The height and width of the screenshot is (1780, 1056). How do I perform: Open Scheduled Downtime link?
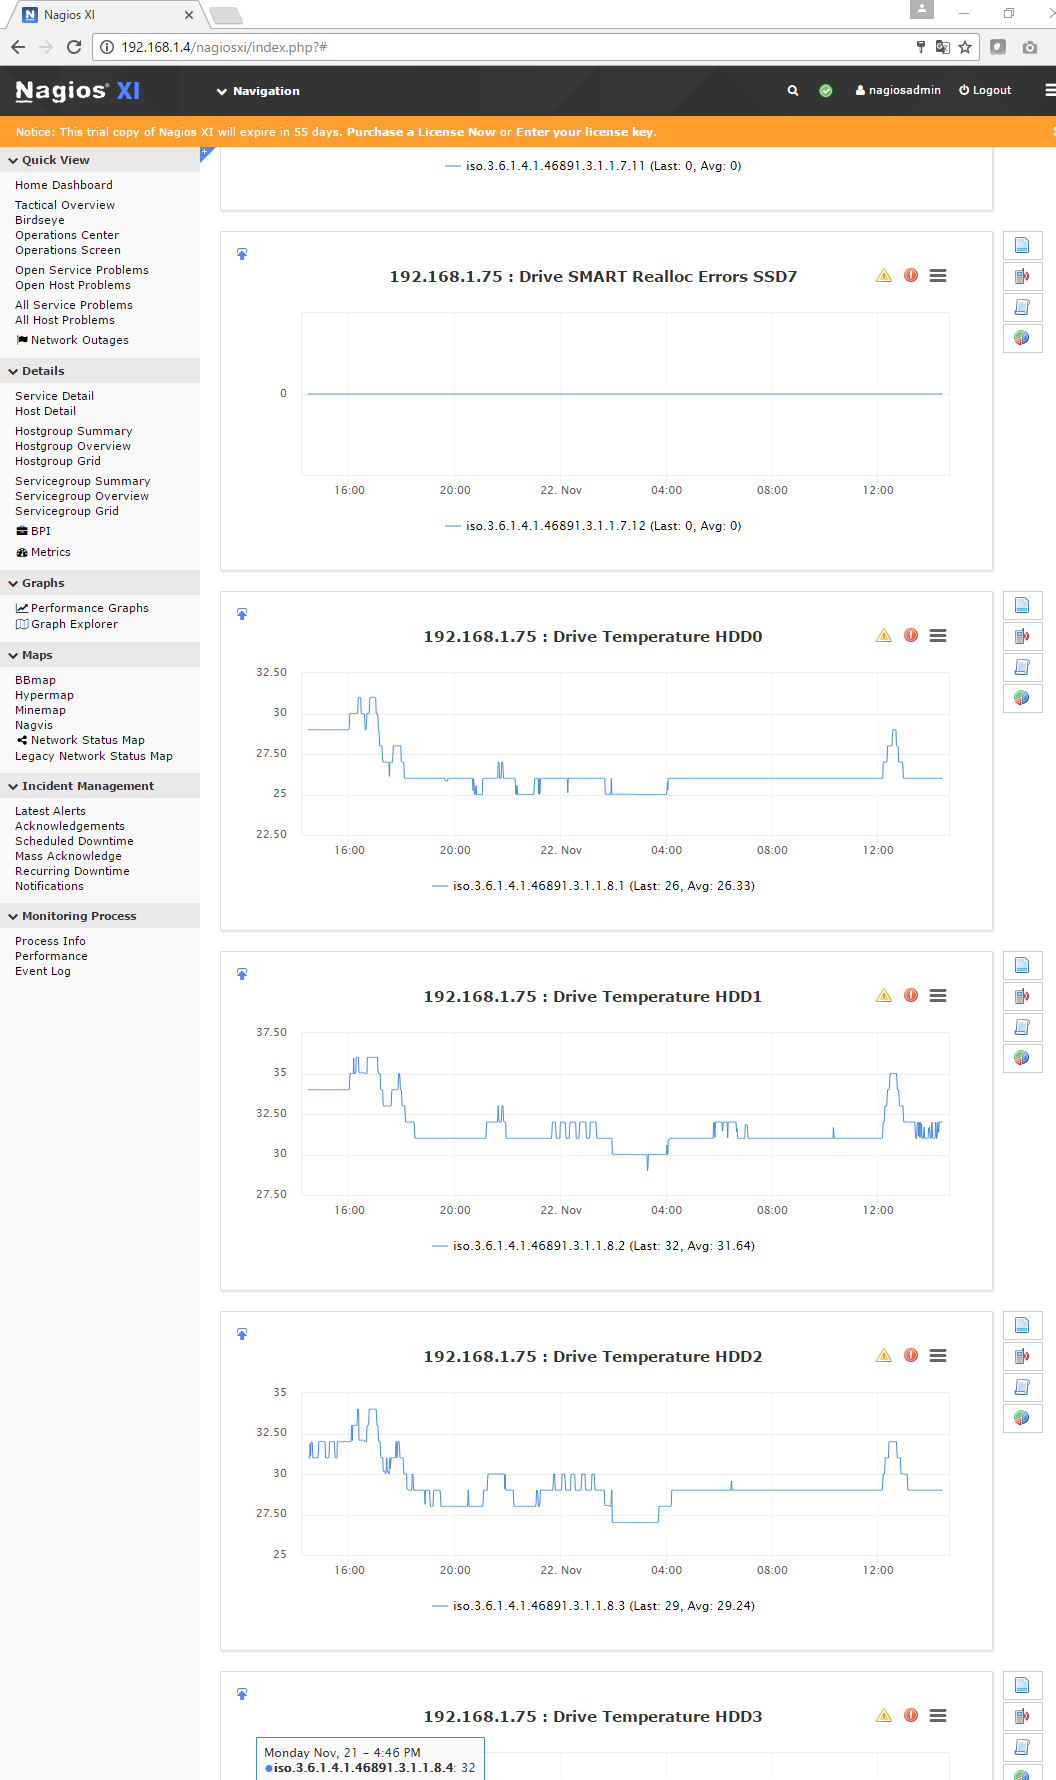(74, 841)
